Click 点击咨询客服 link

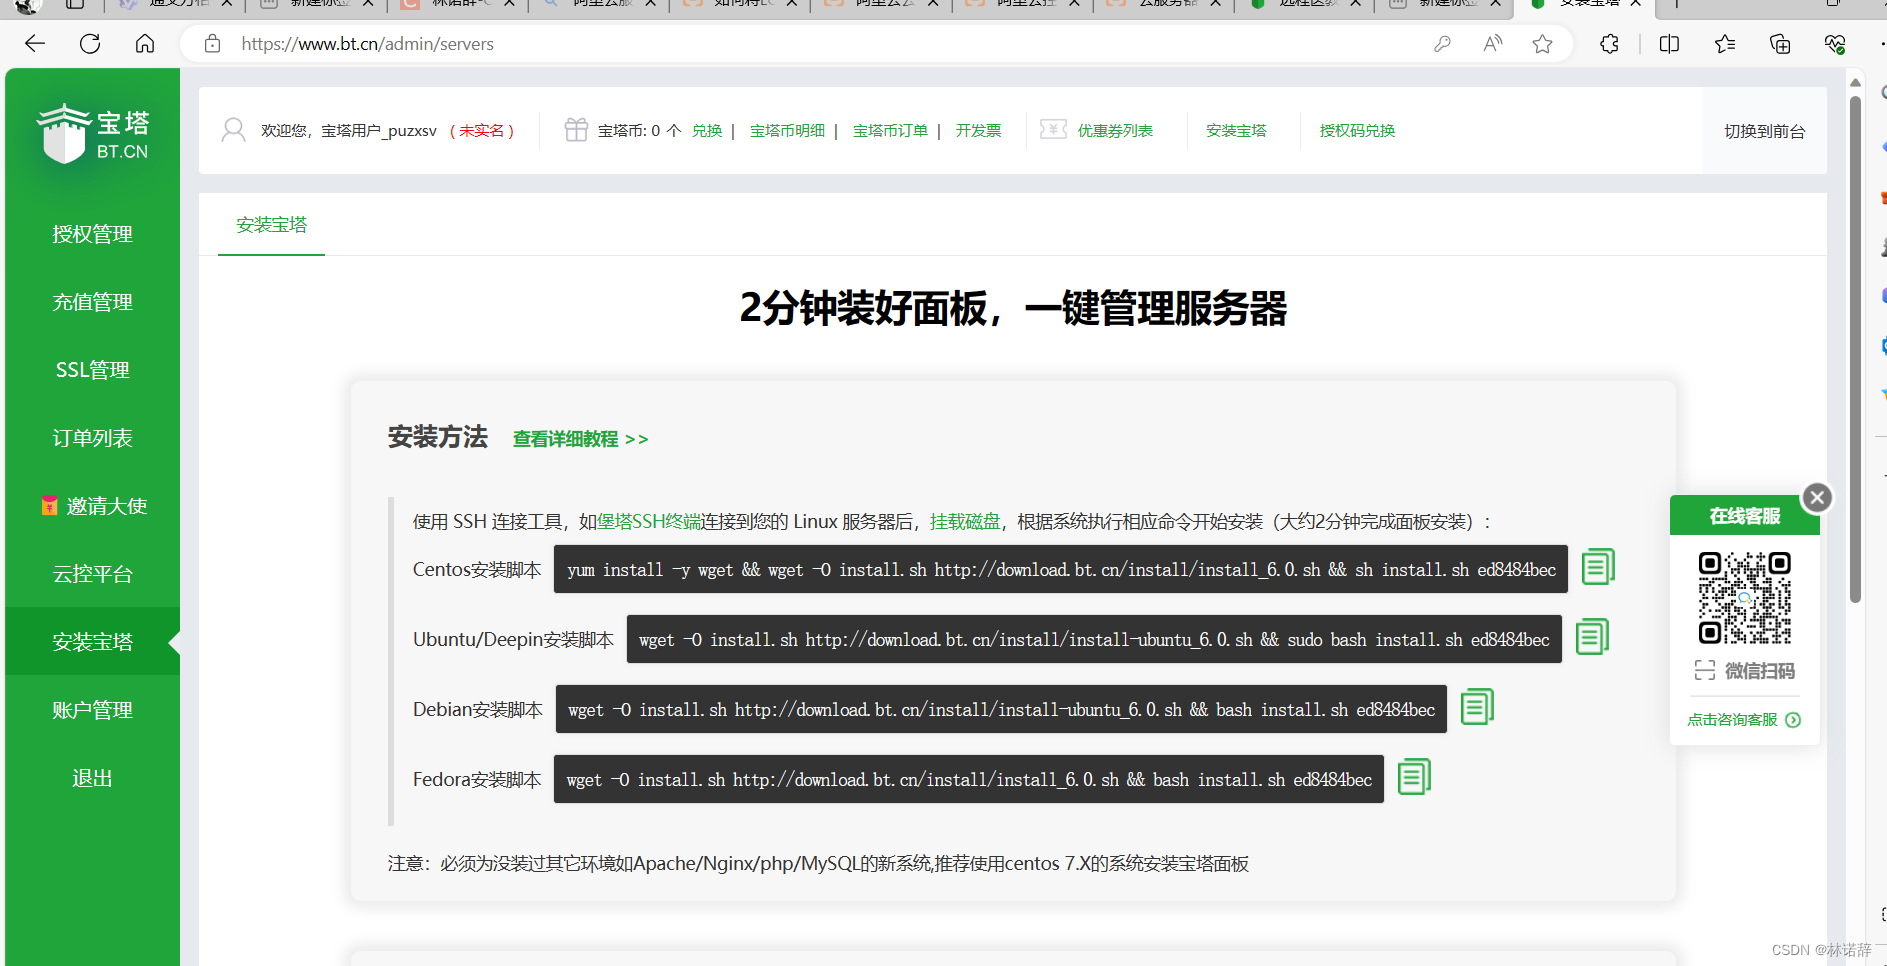(x=1743, y=720)
